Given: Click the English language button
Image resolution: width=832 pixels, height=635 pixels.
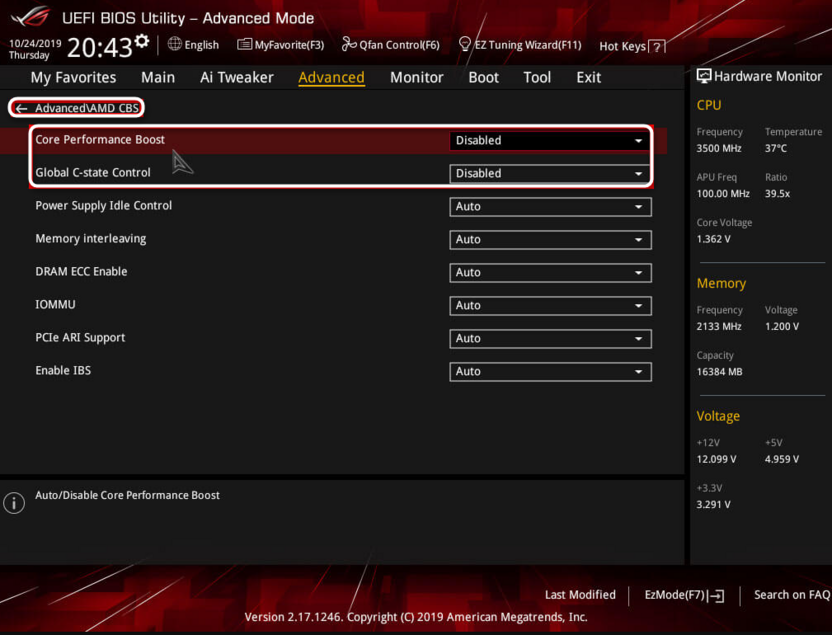Looking at the screenshot, I should pyautogui.click(x=202, y=45).
